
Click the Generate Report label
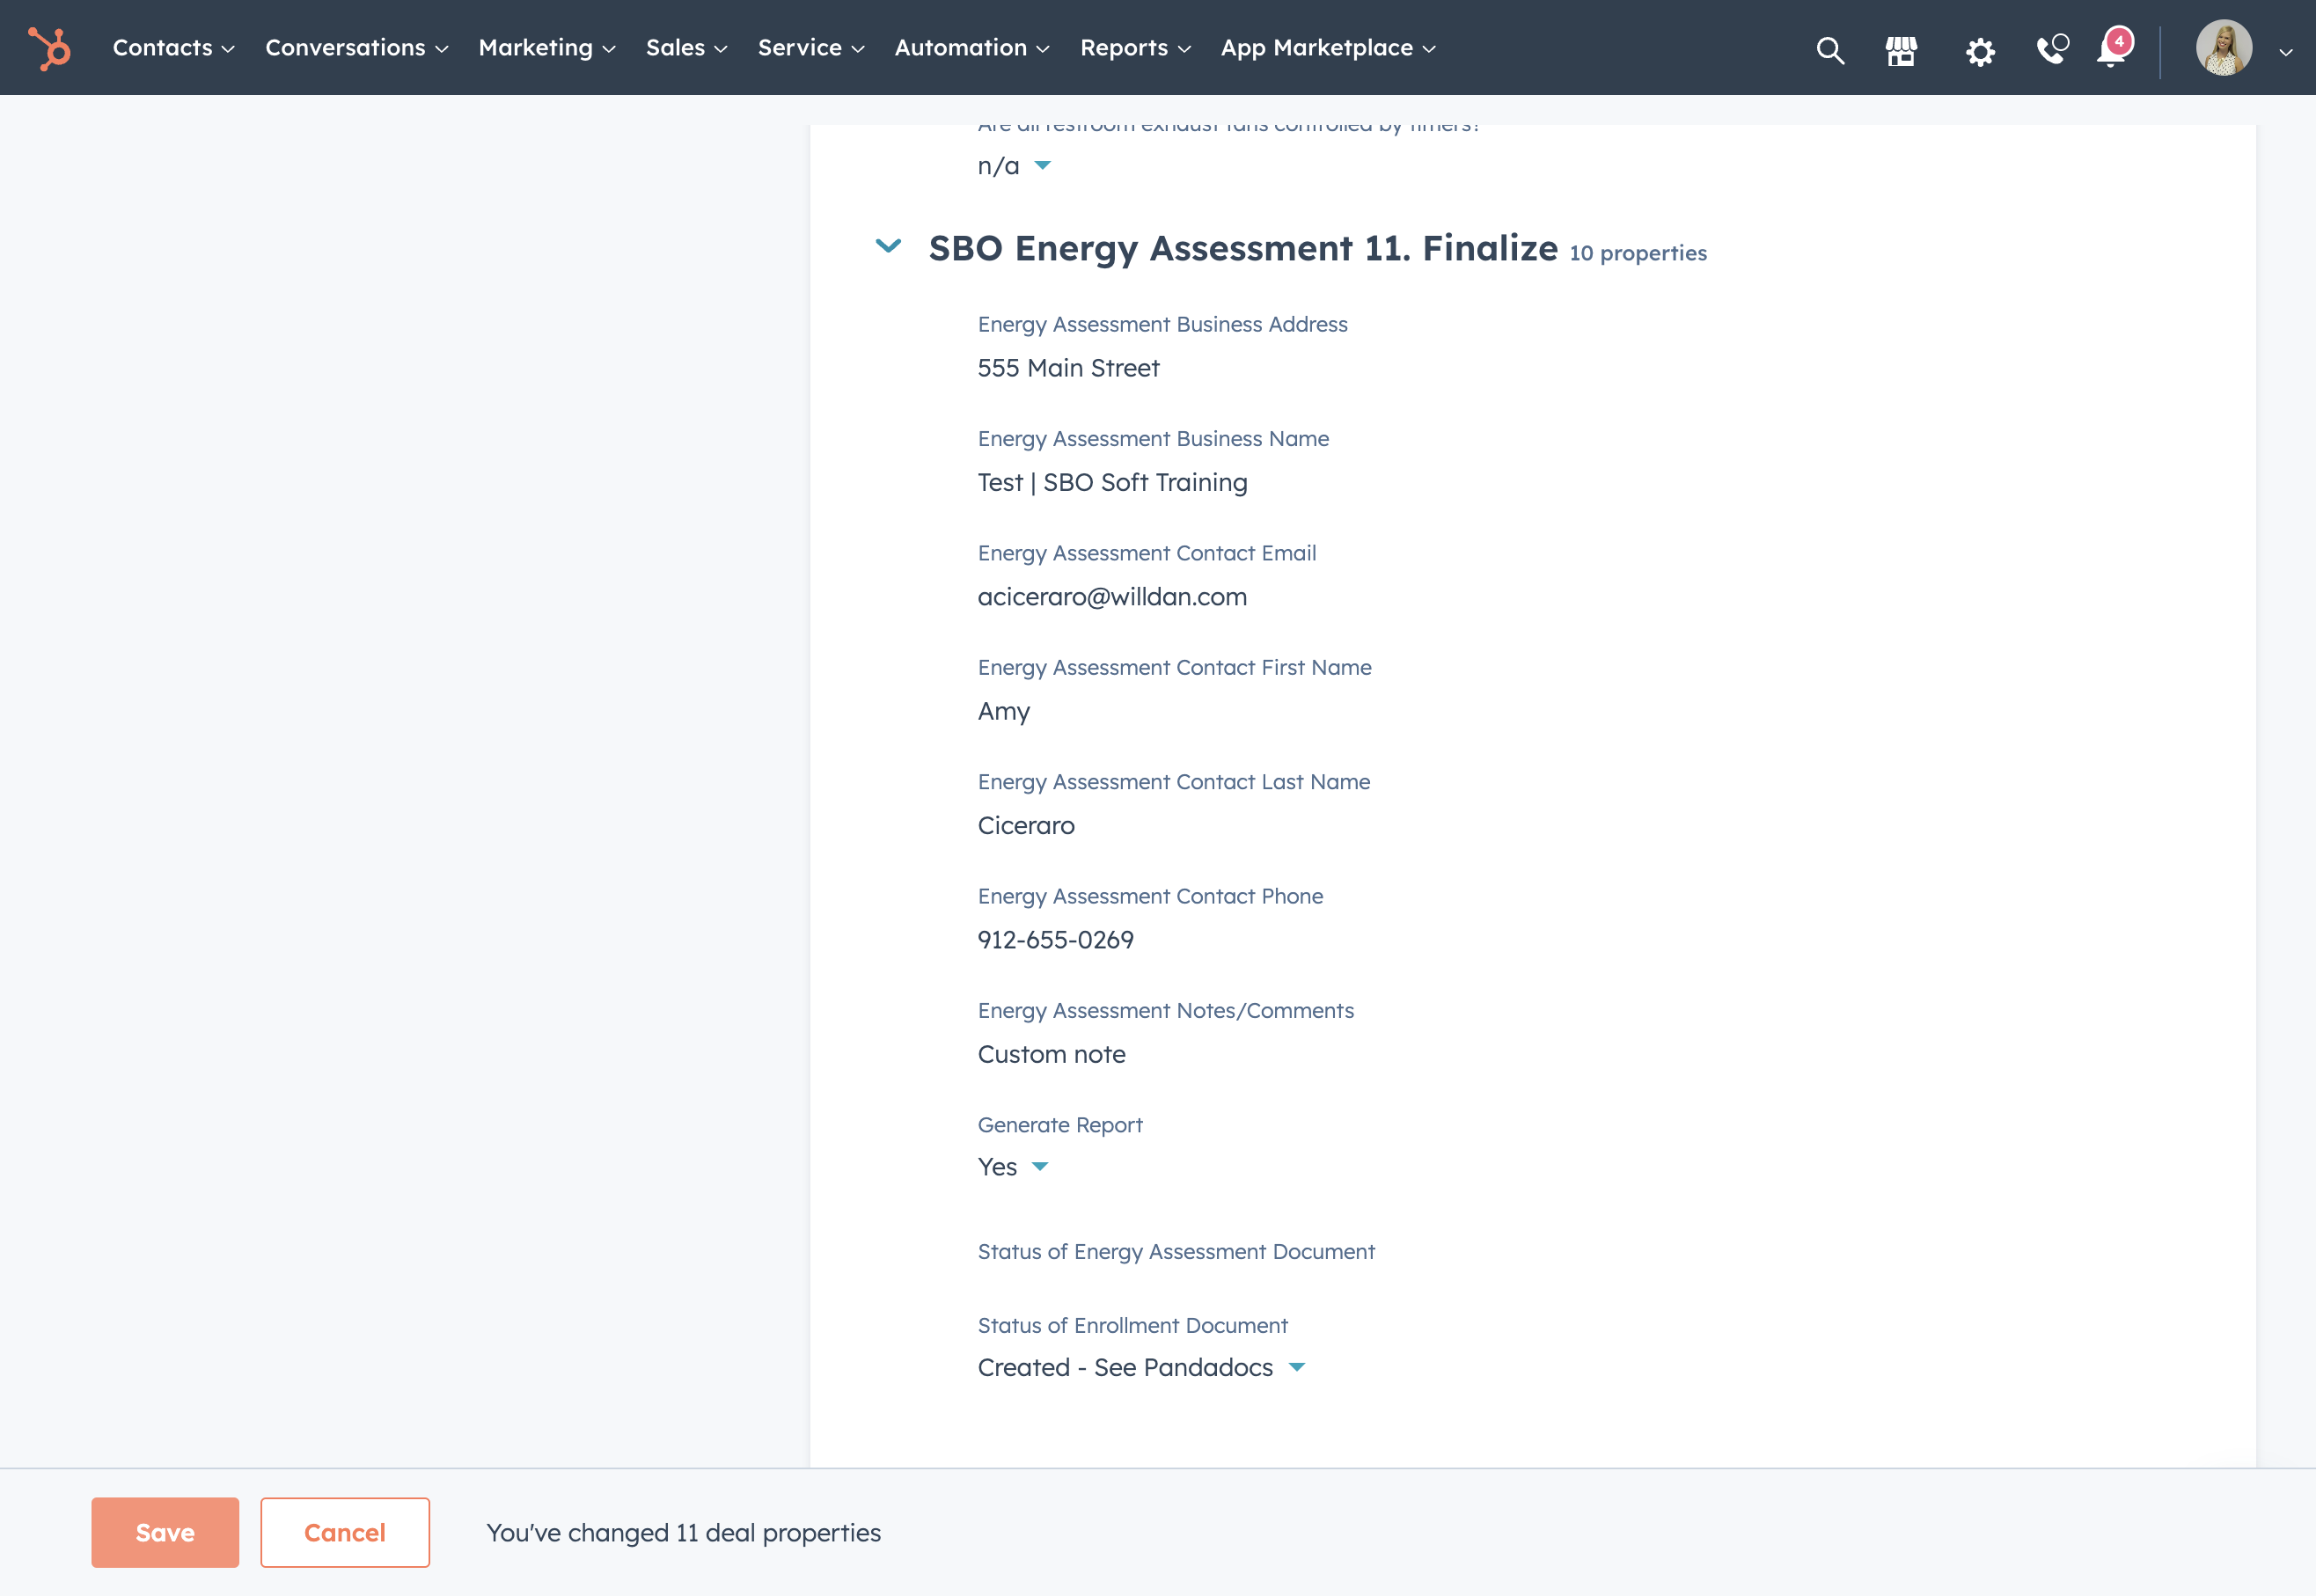1060,1125
